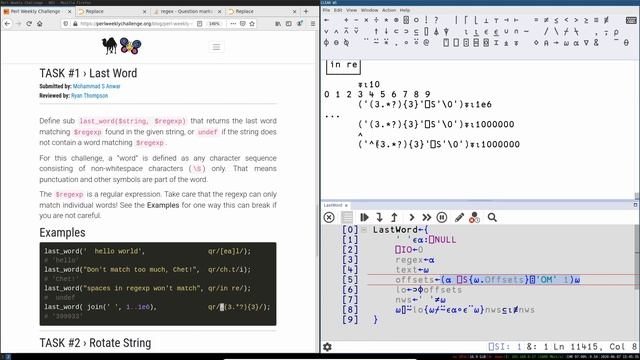Open the 140% zoom level indicator

pyautogui.click(x=215, y=24)
